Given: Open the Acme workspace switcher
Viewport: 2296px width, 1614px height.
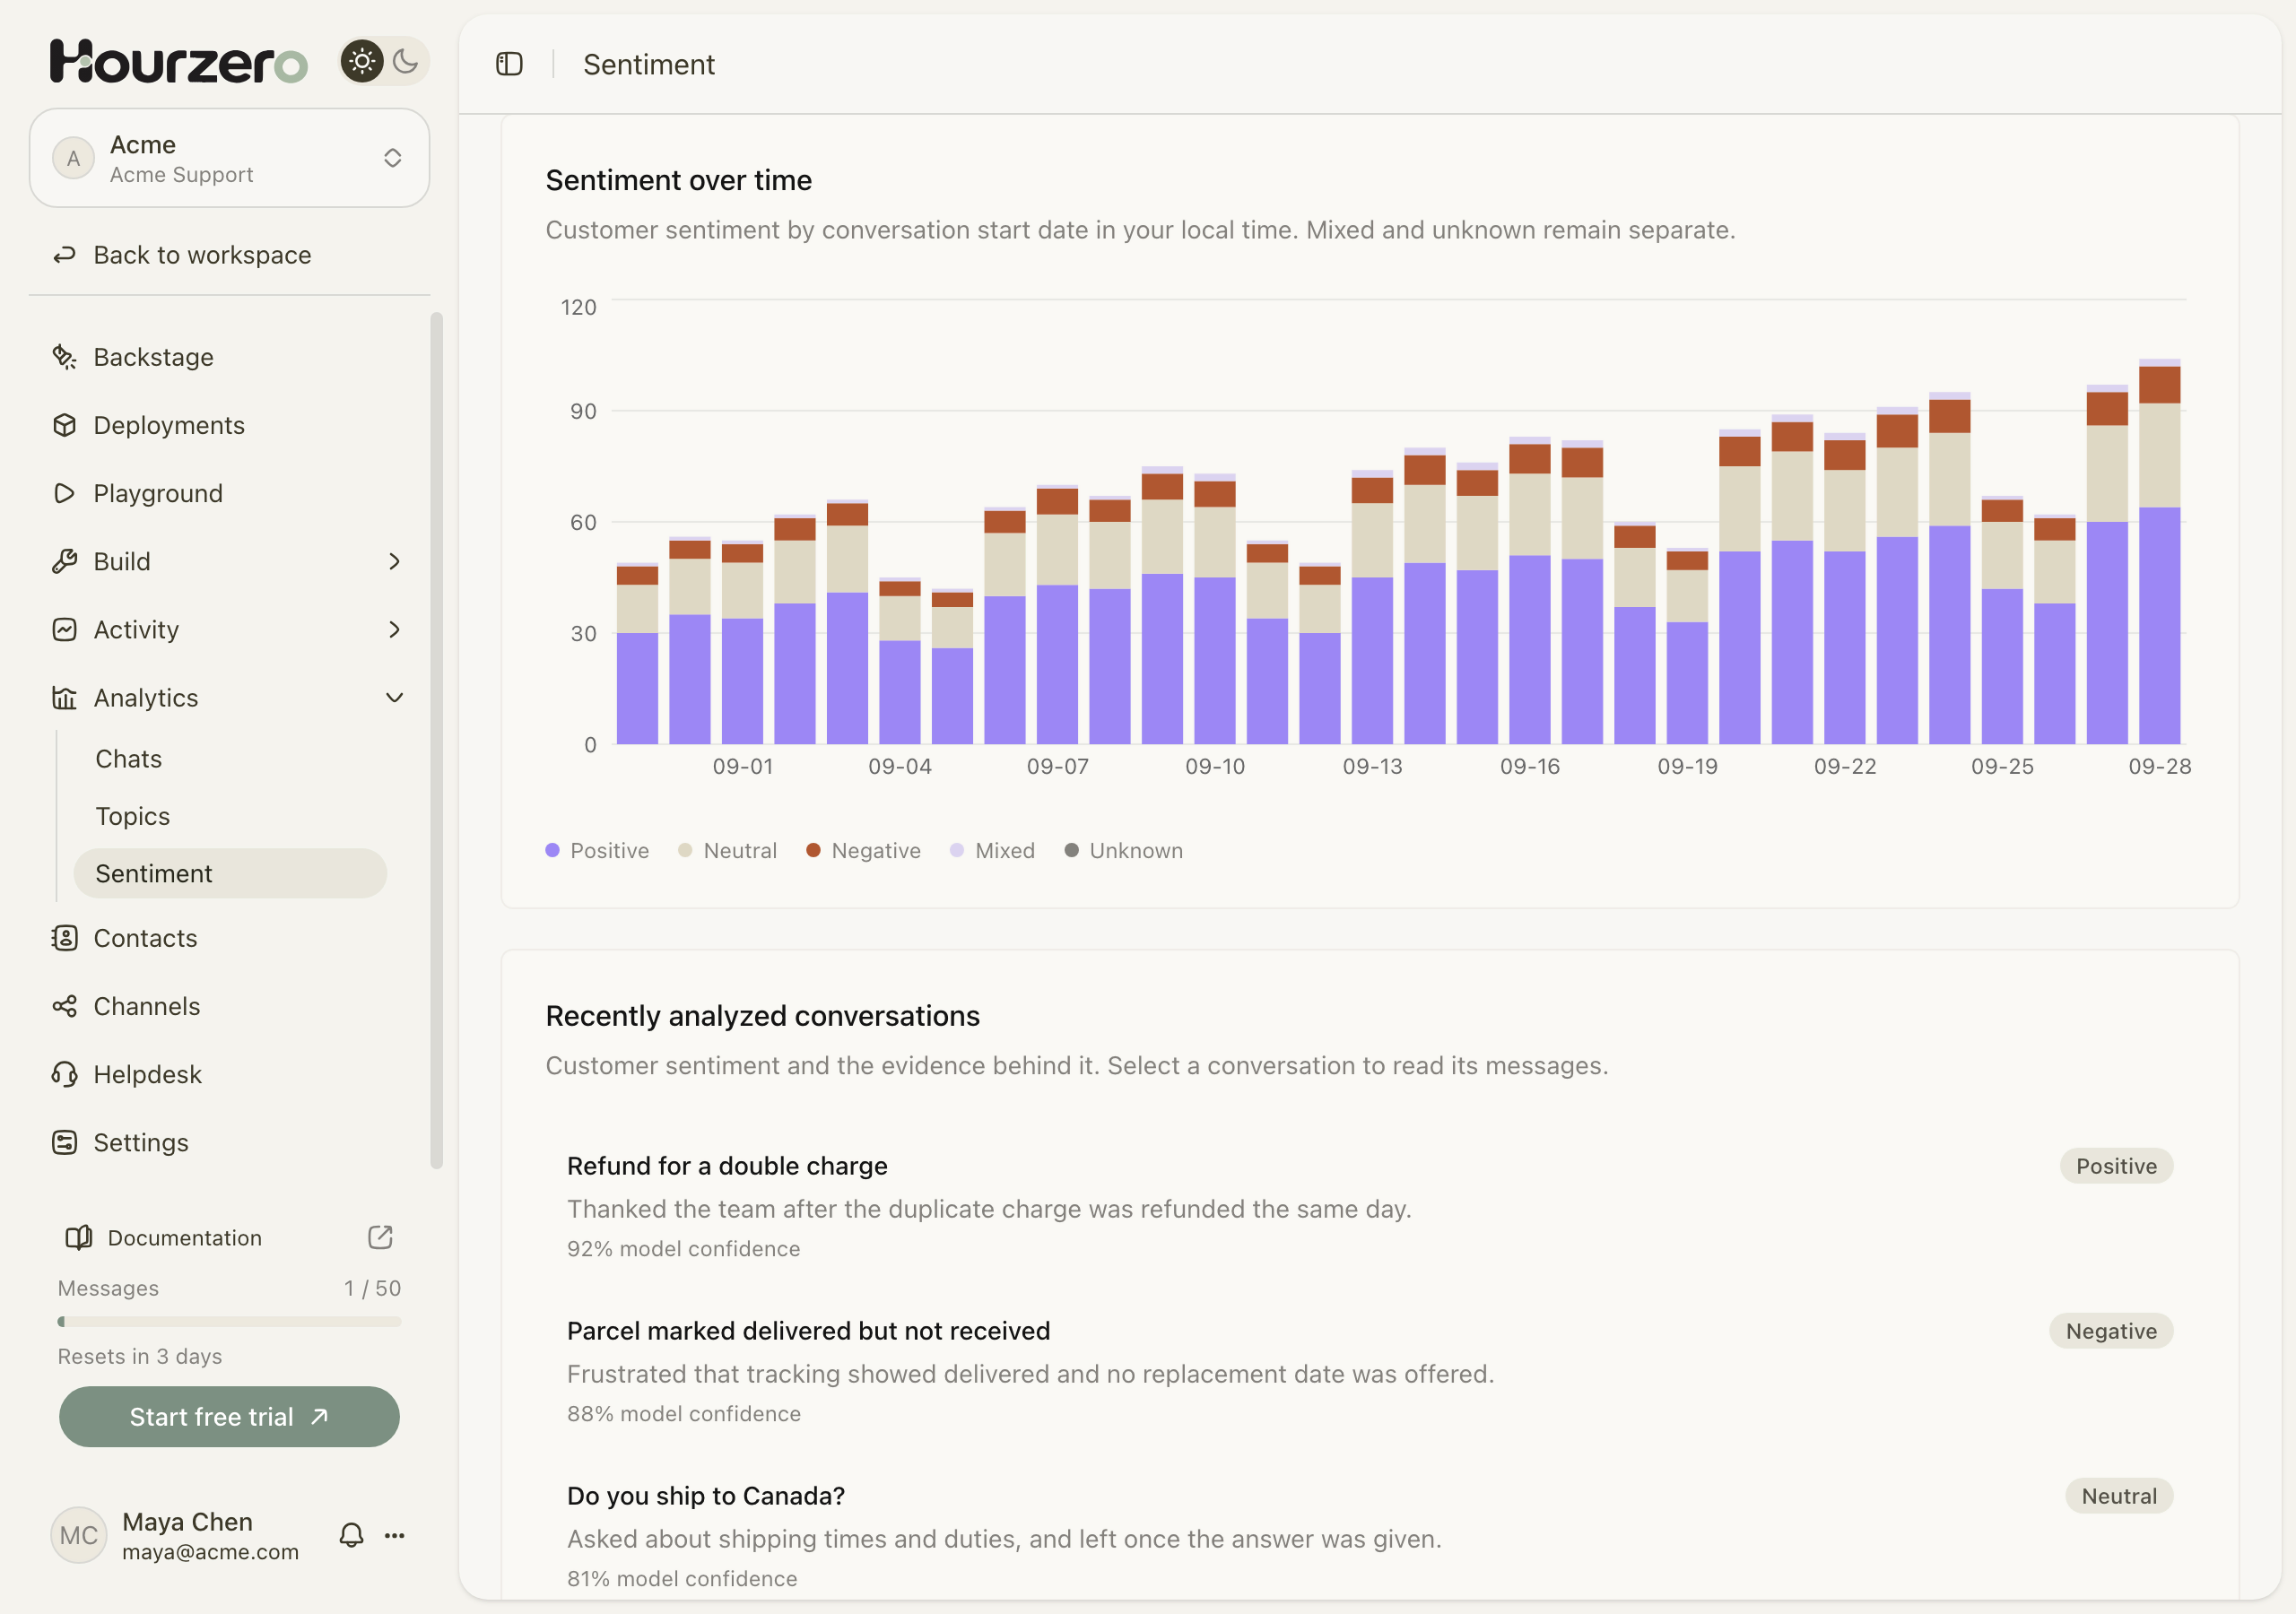Looking at the screenshot, I should click(229, 158).
